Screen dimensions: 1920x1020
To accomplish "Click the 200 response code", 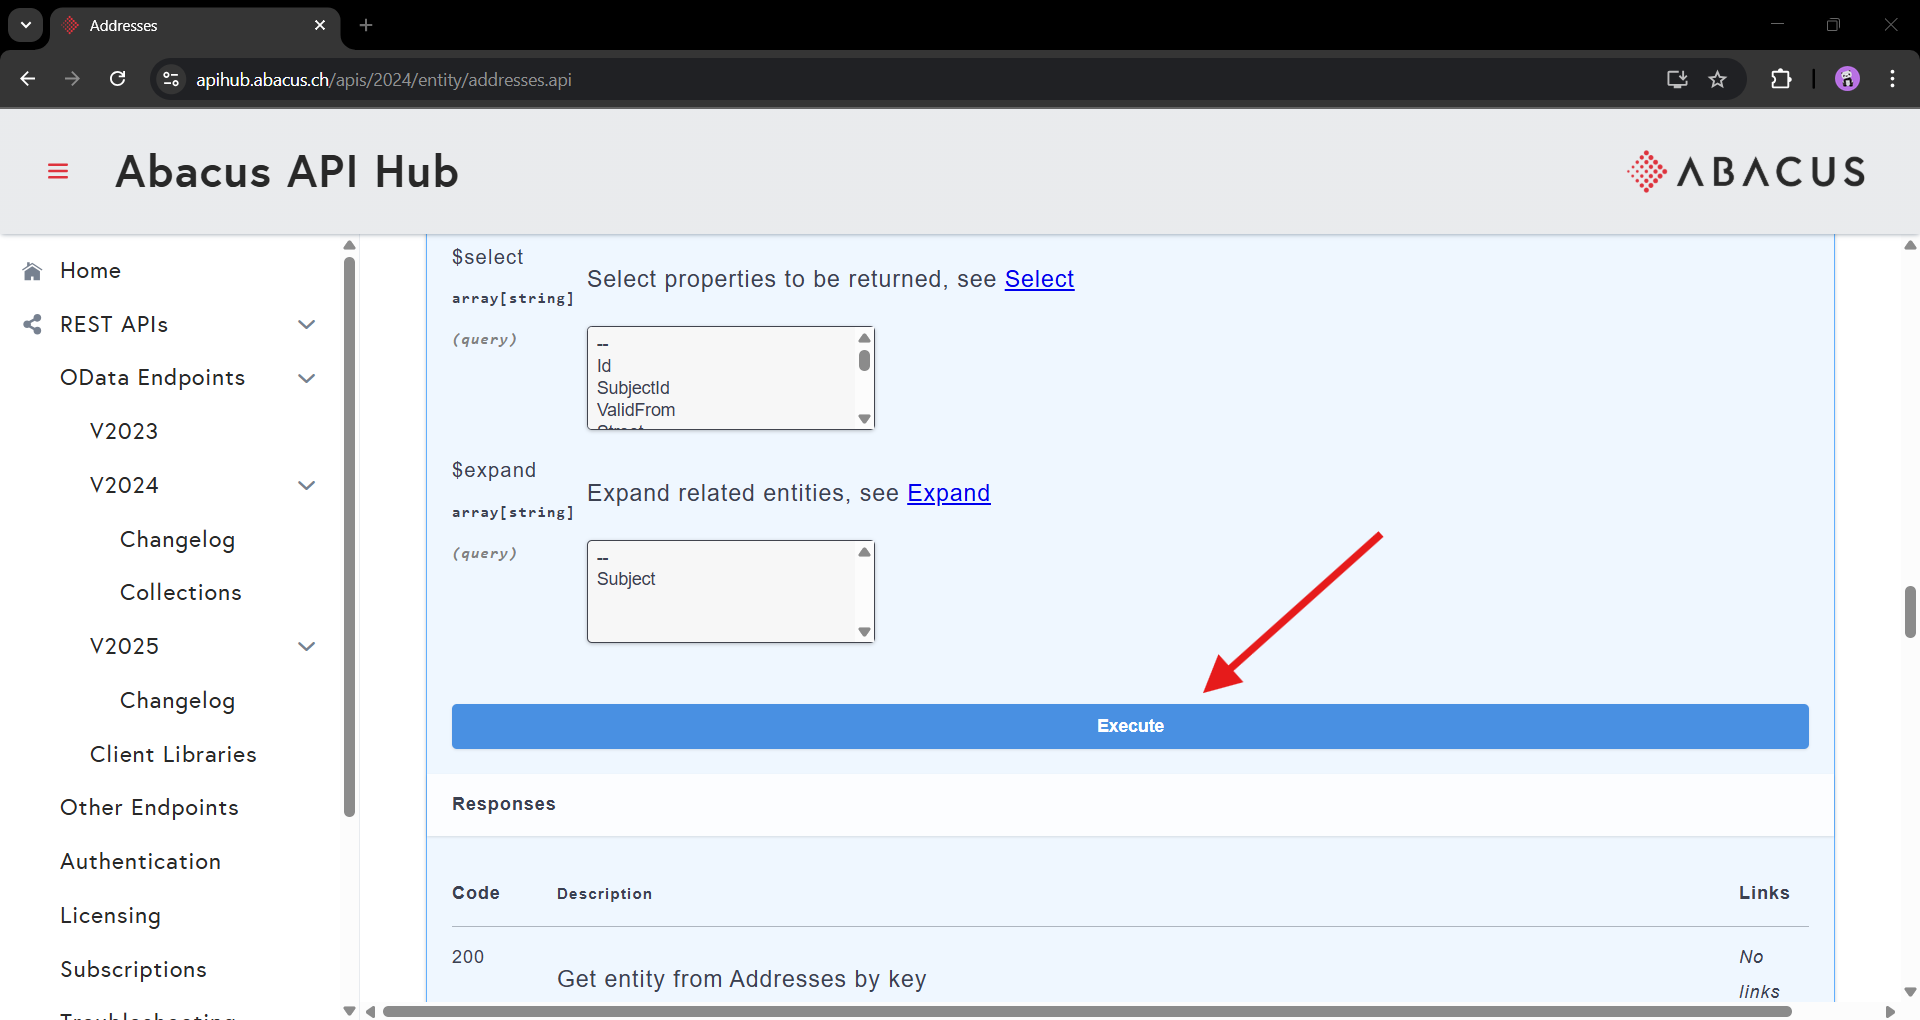I will (x=468, y=957).
